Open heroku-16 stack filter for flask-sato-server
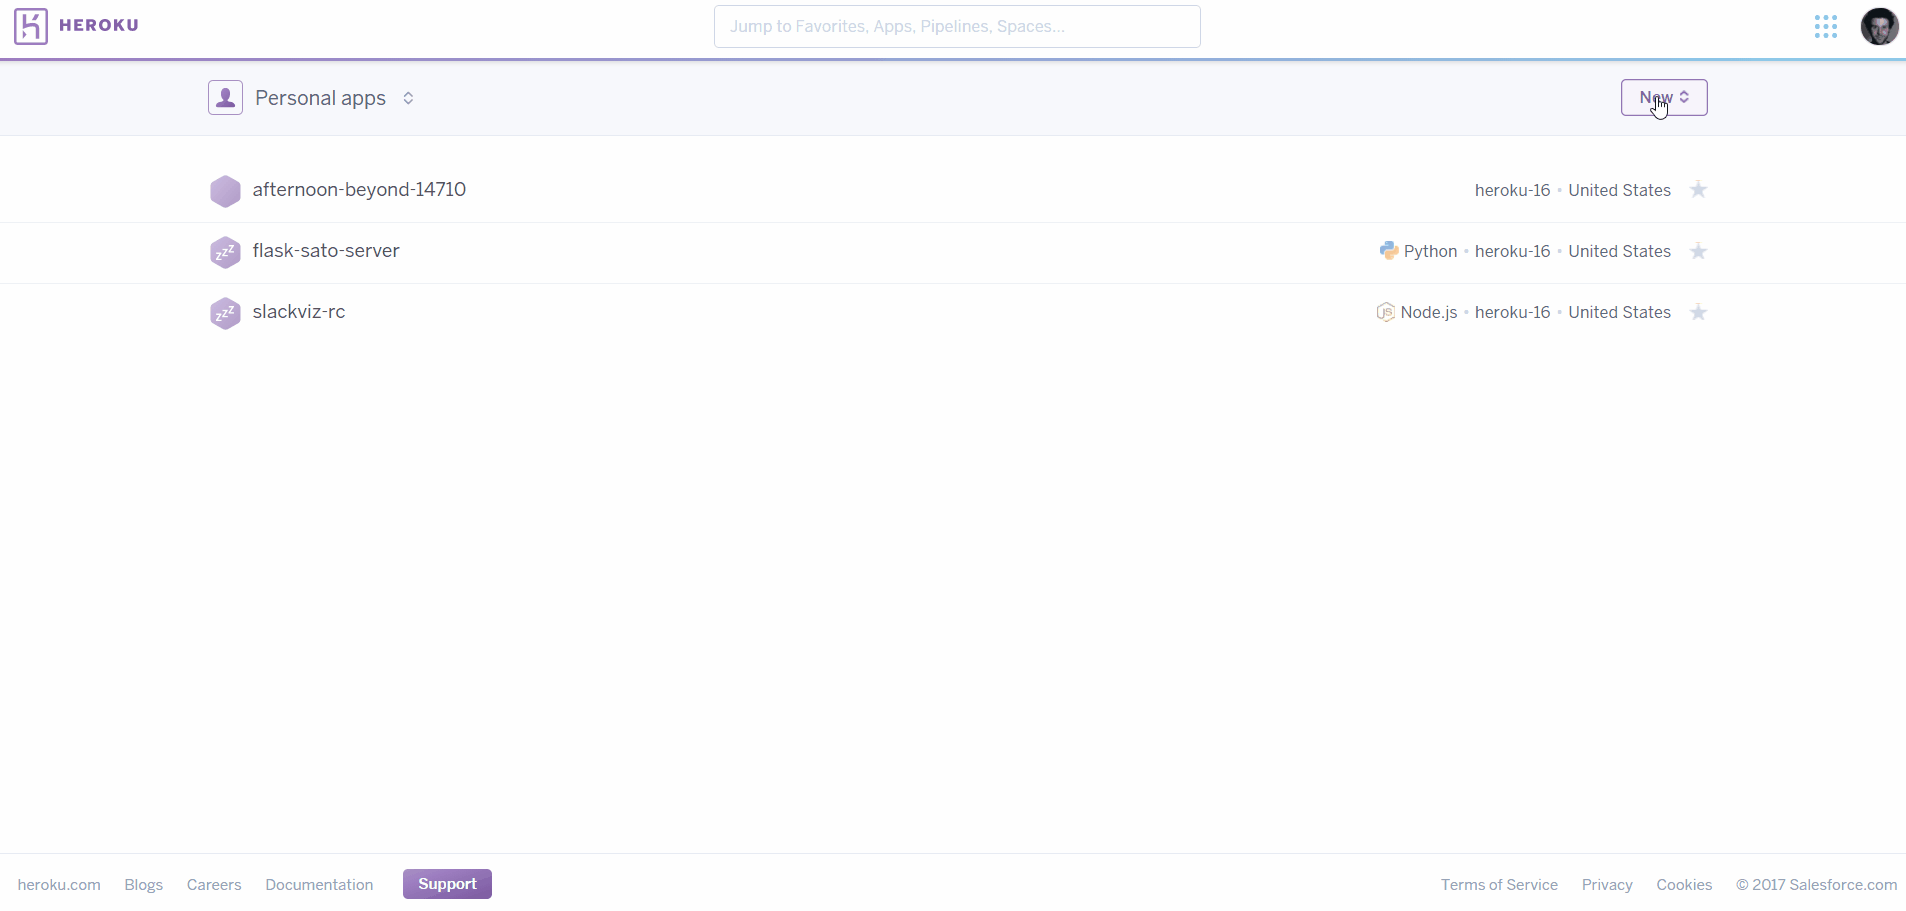This screenshot has width=1906, height=911. click(1513, 251)
